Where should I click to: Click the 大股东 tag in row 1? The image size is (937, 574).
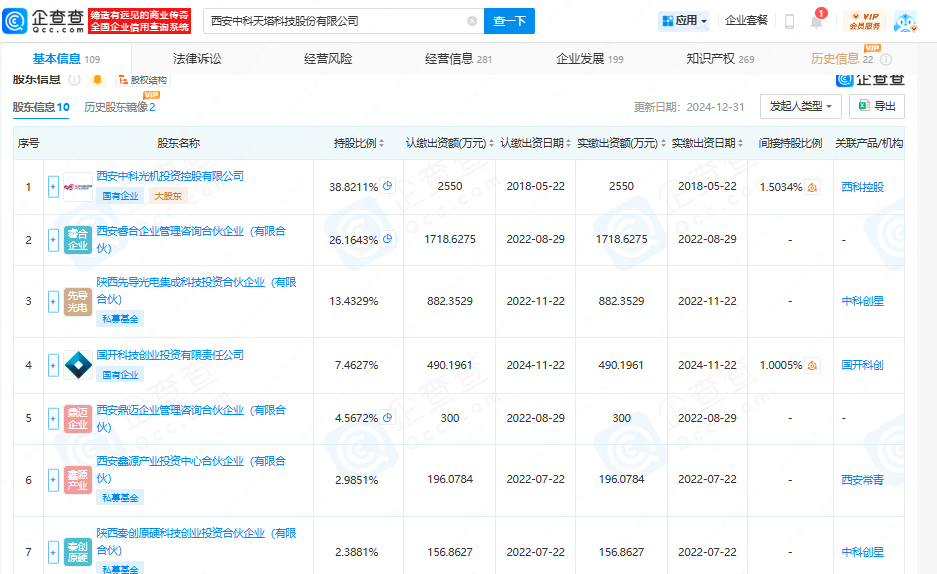pyautogui.click(x=168, y=196)
